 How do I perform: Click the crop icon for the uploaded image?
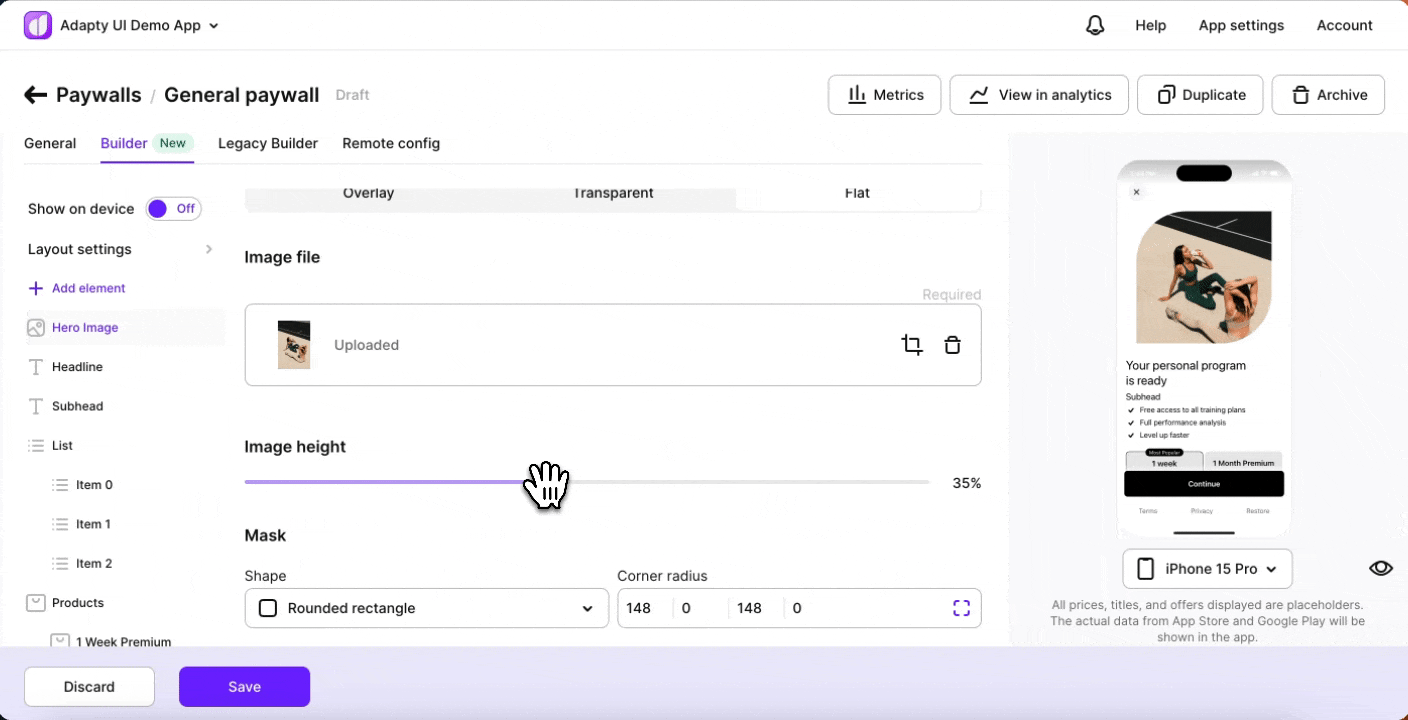(911, 345)
